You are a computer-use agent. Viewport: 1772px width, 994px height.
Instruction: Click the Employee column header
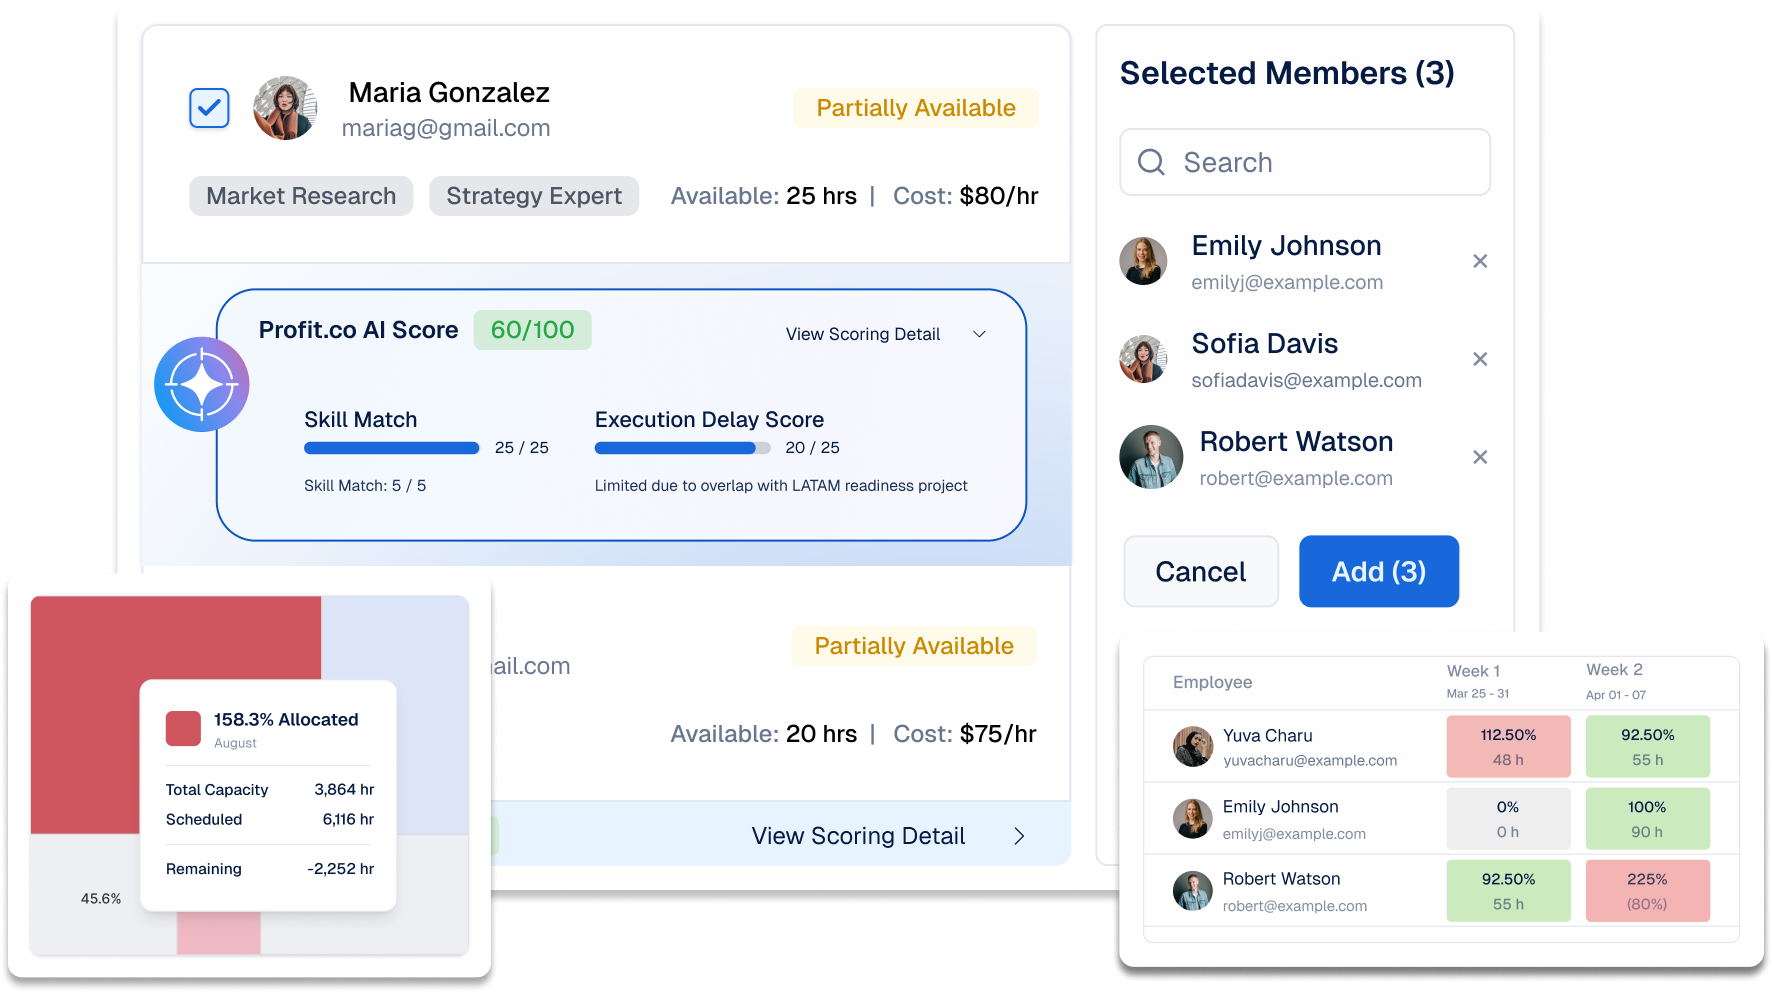[1212, 682]
